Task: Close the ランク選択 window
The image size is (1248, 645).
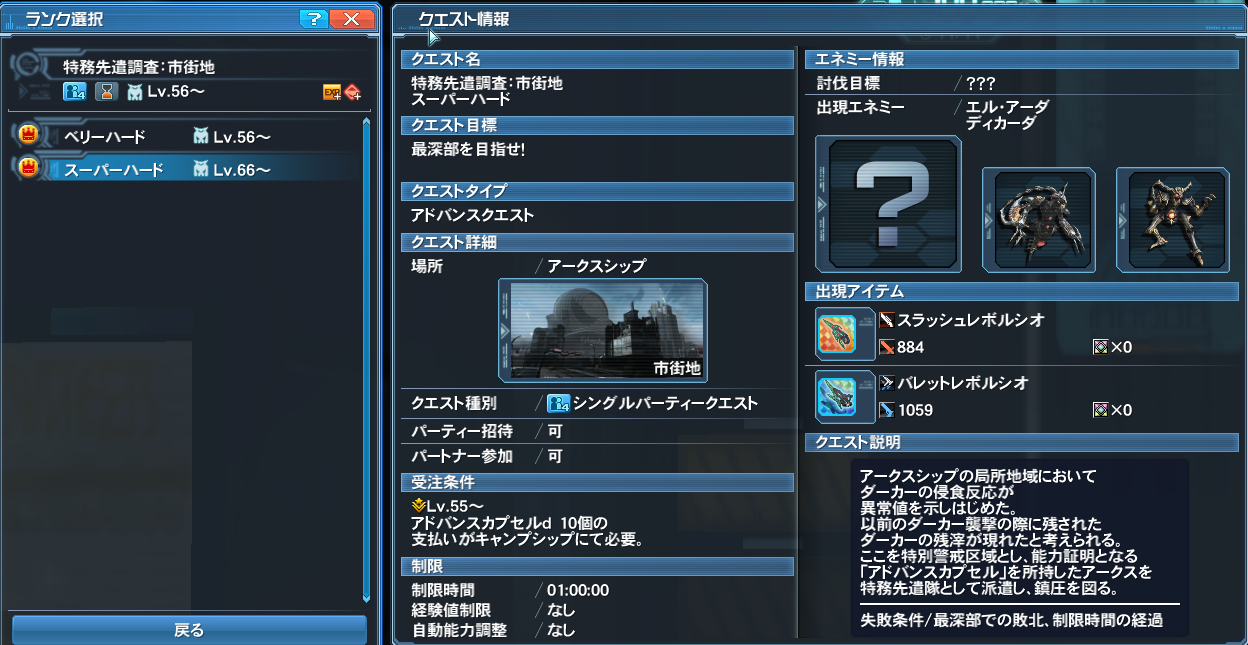Action: [350, 19]
